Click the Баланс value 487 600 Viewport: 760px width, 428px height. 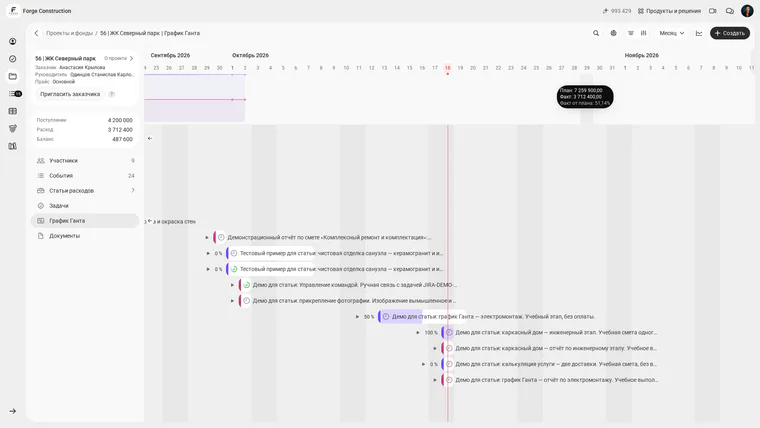122,139
